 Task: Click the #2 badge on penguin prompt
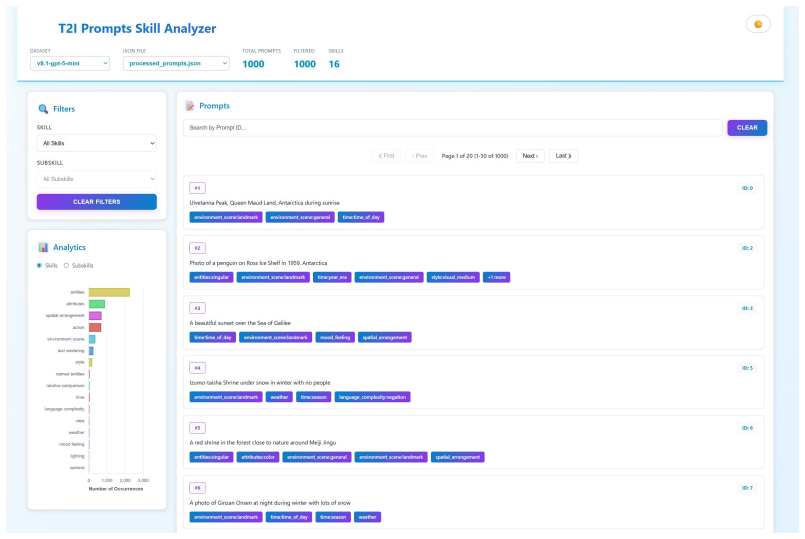click(x=197, y=248)
